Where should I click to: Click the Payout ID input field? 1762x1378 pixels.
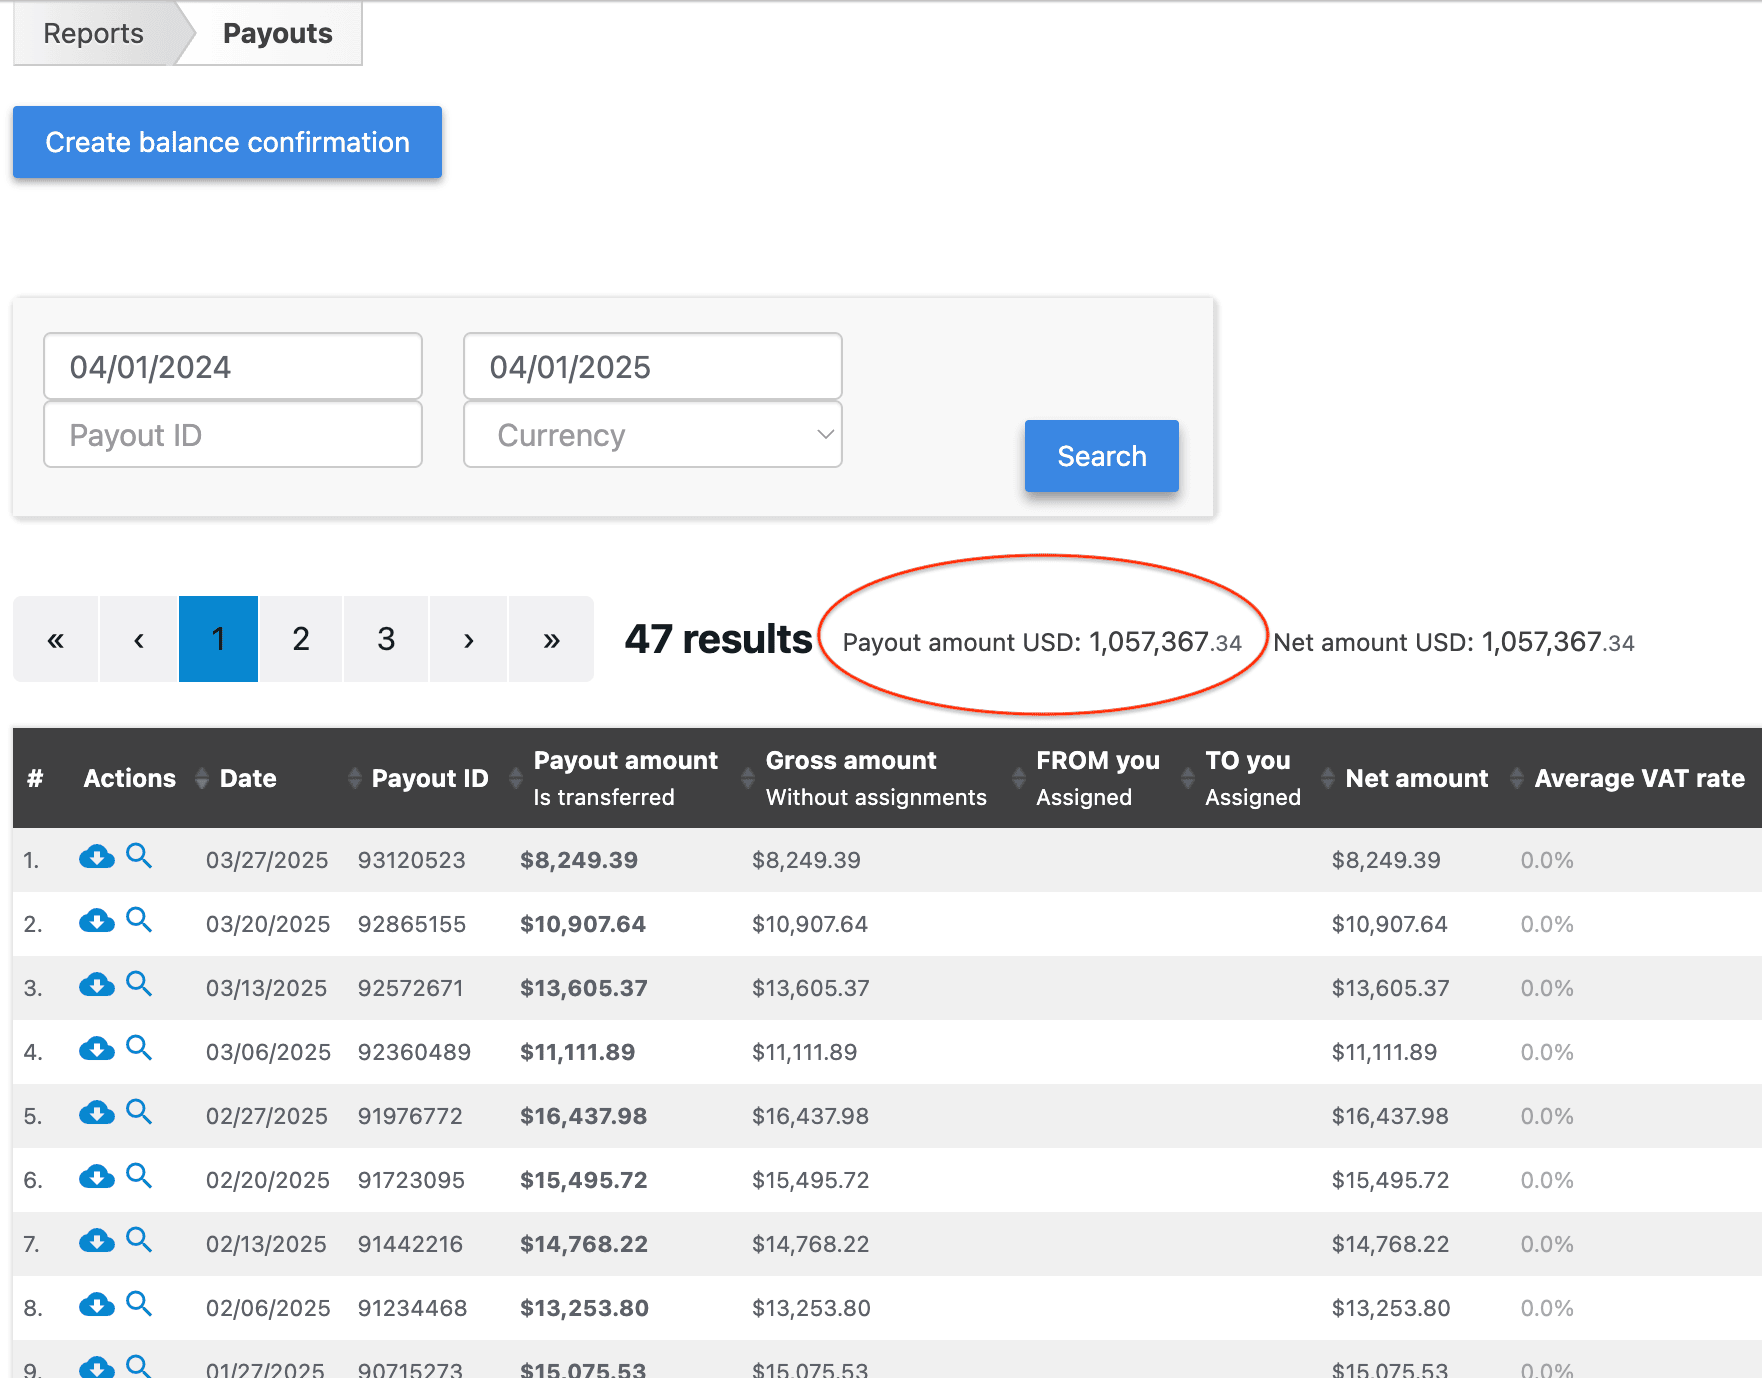[233, 435]
